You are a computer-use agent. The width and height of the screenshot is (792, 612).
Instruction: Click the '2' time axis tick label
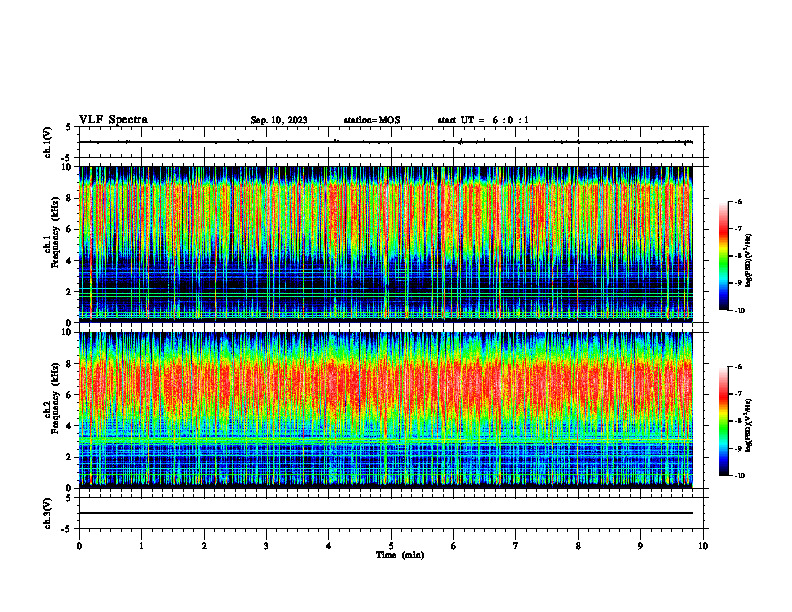(x=204, y=546)
